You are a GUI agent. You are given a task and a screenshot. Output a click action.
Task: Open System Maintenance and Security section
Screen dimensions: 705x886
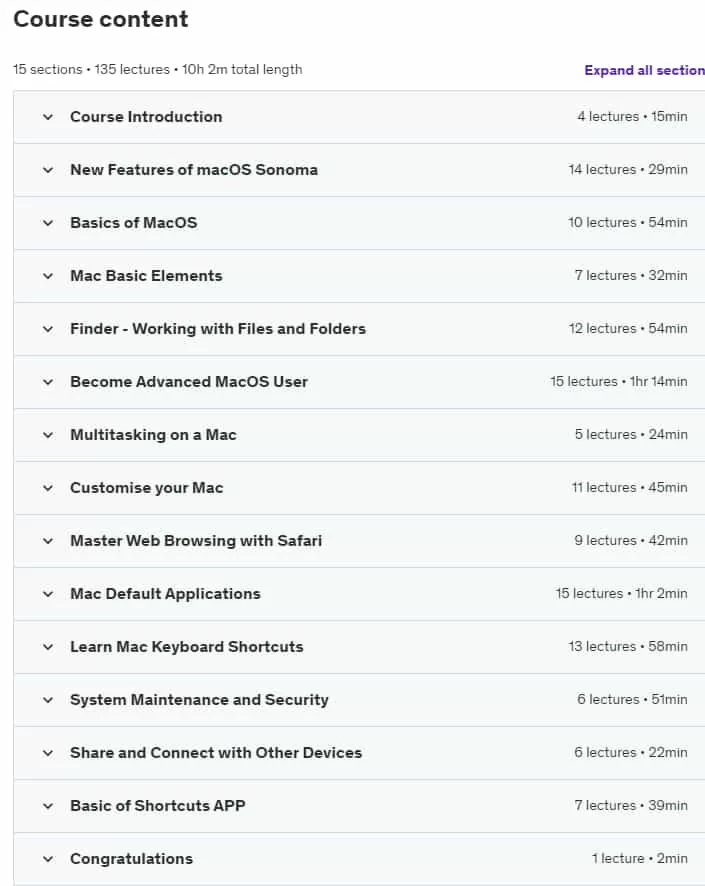point(359,700)
